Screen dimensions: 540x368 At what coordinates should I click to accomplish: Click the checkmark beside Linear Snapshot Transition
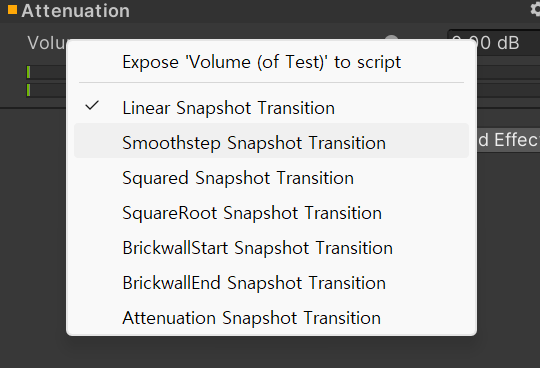pyautogui.click(x=92, y=105)
